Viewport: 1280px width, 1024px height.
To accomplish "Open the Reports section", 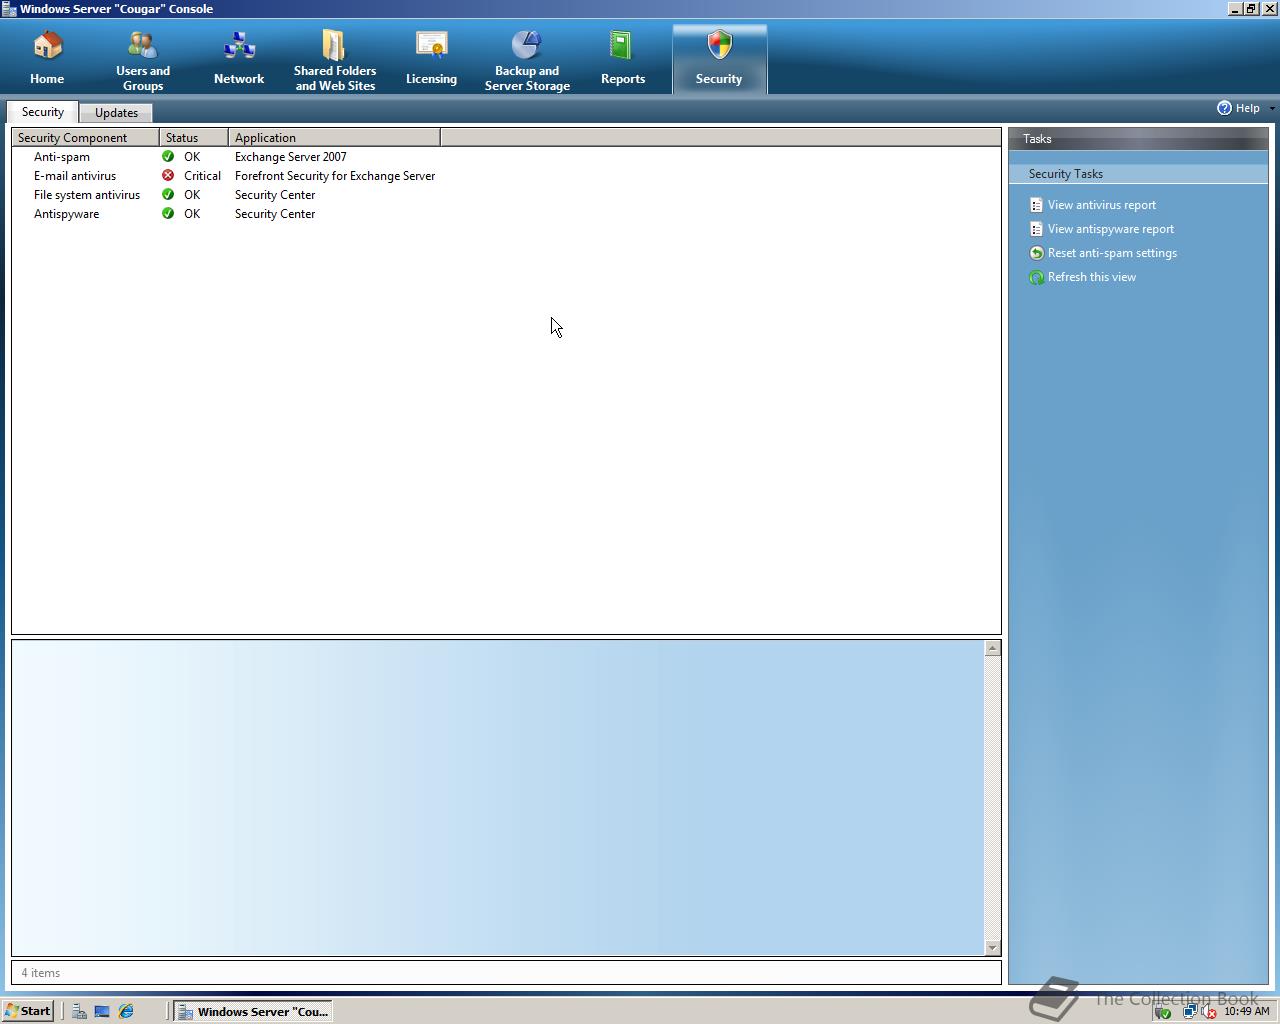I will pos(623,60).
